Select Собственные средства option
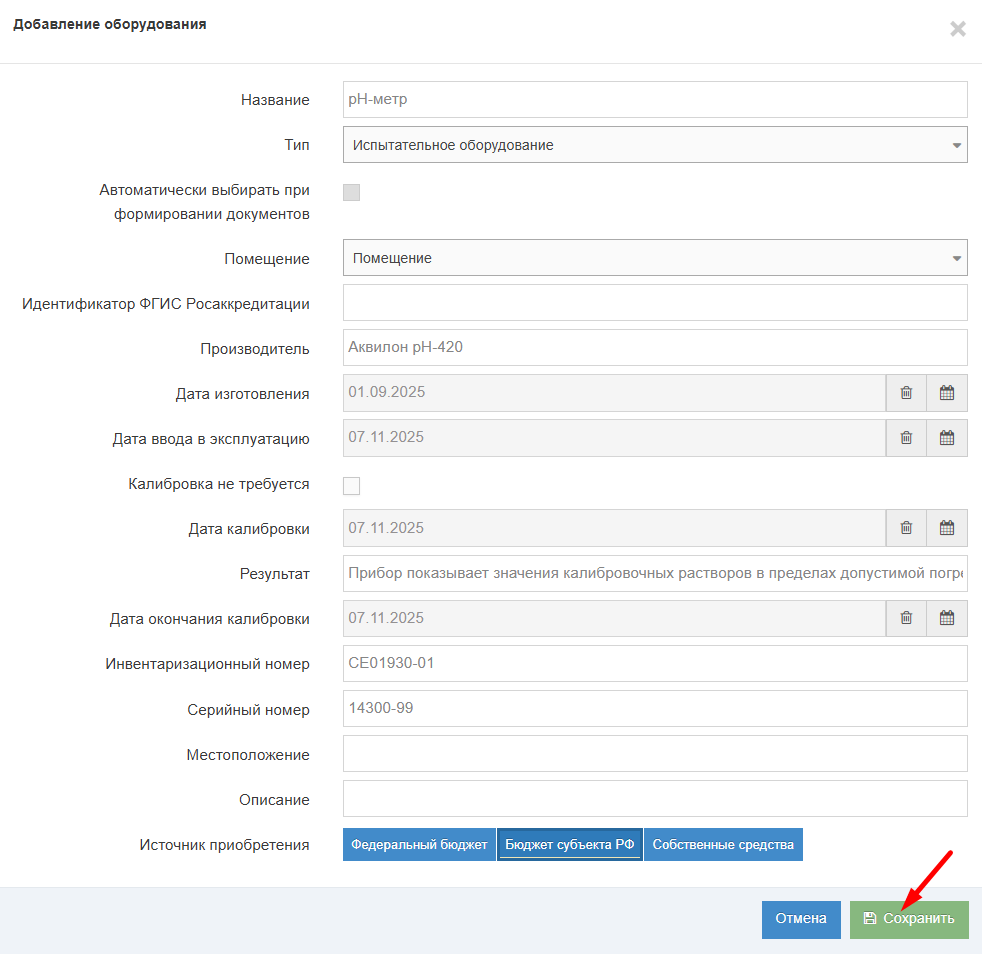982x954 pixels. (x=723, y=844)
